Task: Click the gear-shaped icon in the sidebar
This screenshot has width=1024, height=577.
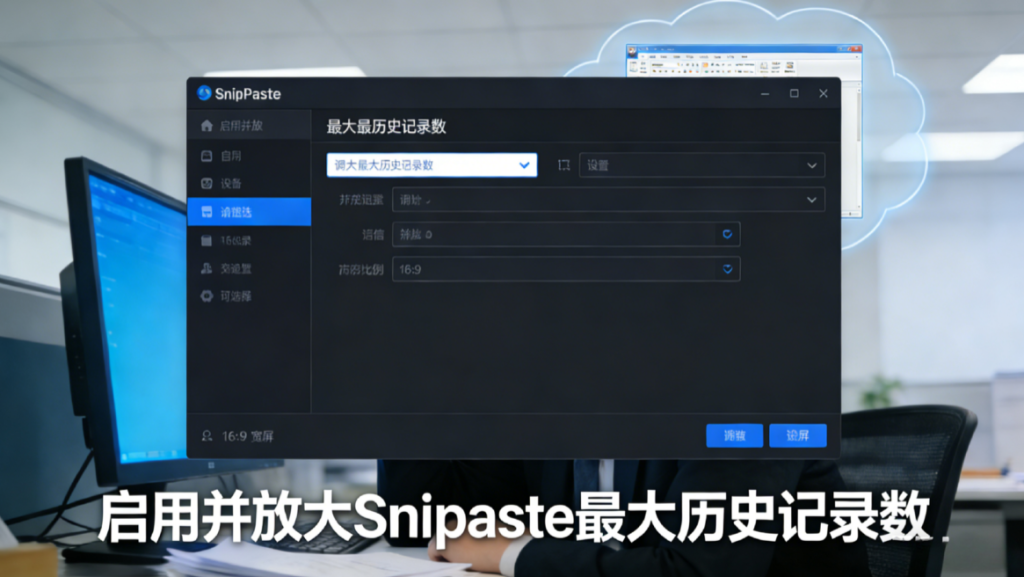Action: click(207, 297)
